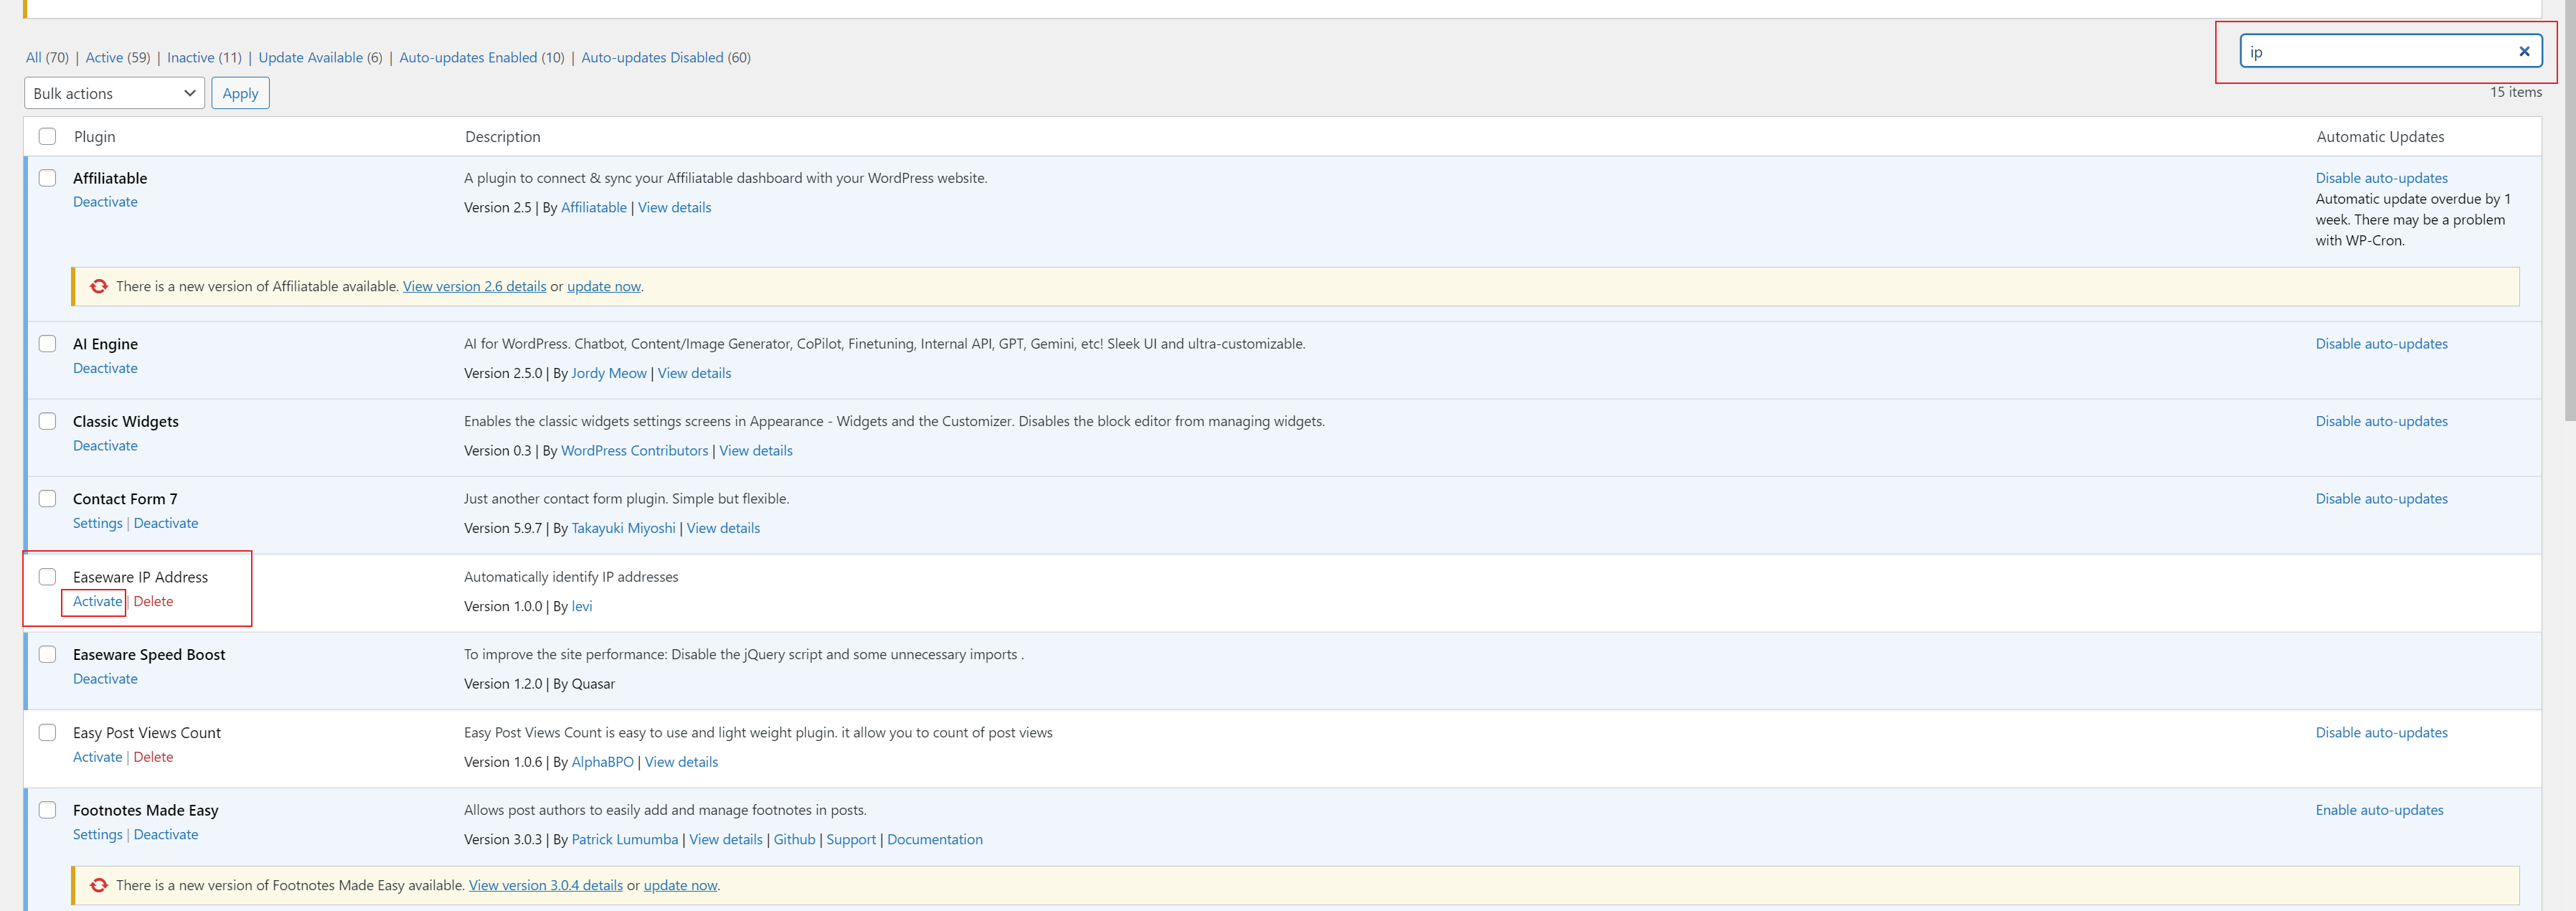Open AlphaBPO author link
This screenshot has height=911, width=2576.
(602, 762)
